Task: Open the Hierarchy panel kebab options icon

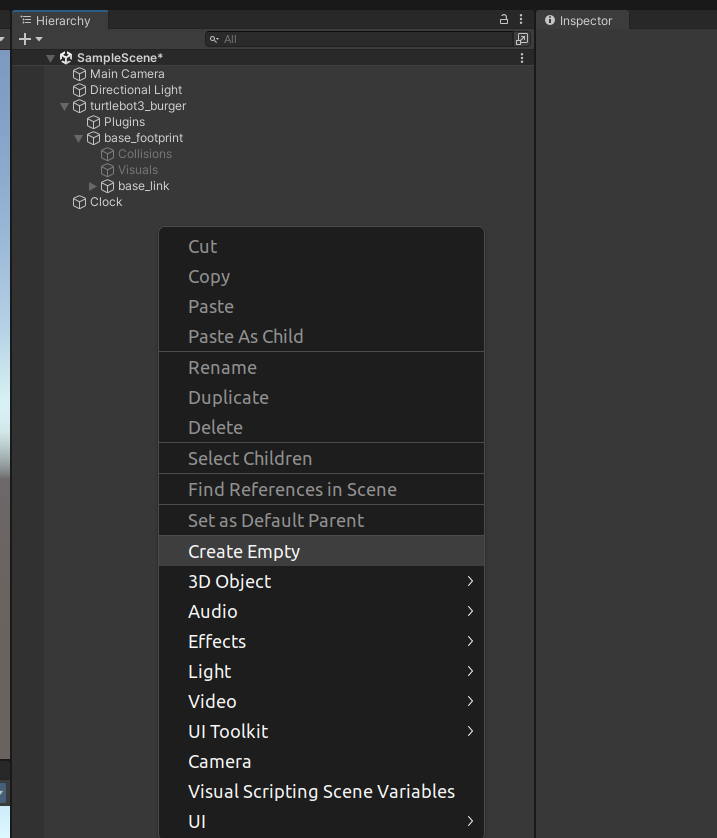Action: [519, 20]
